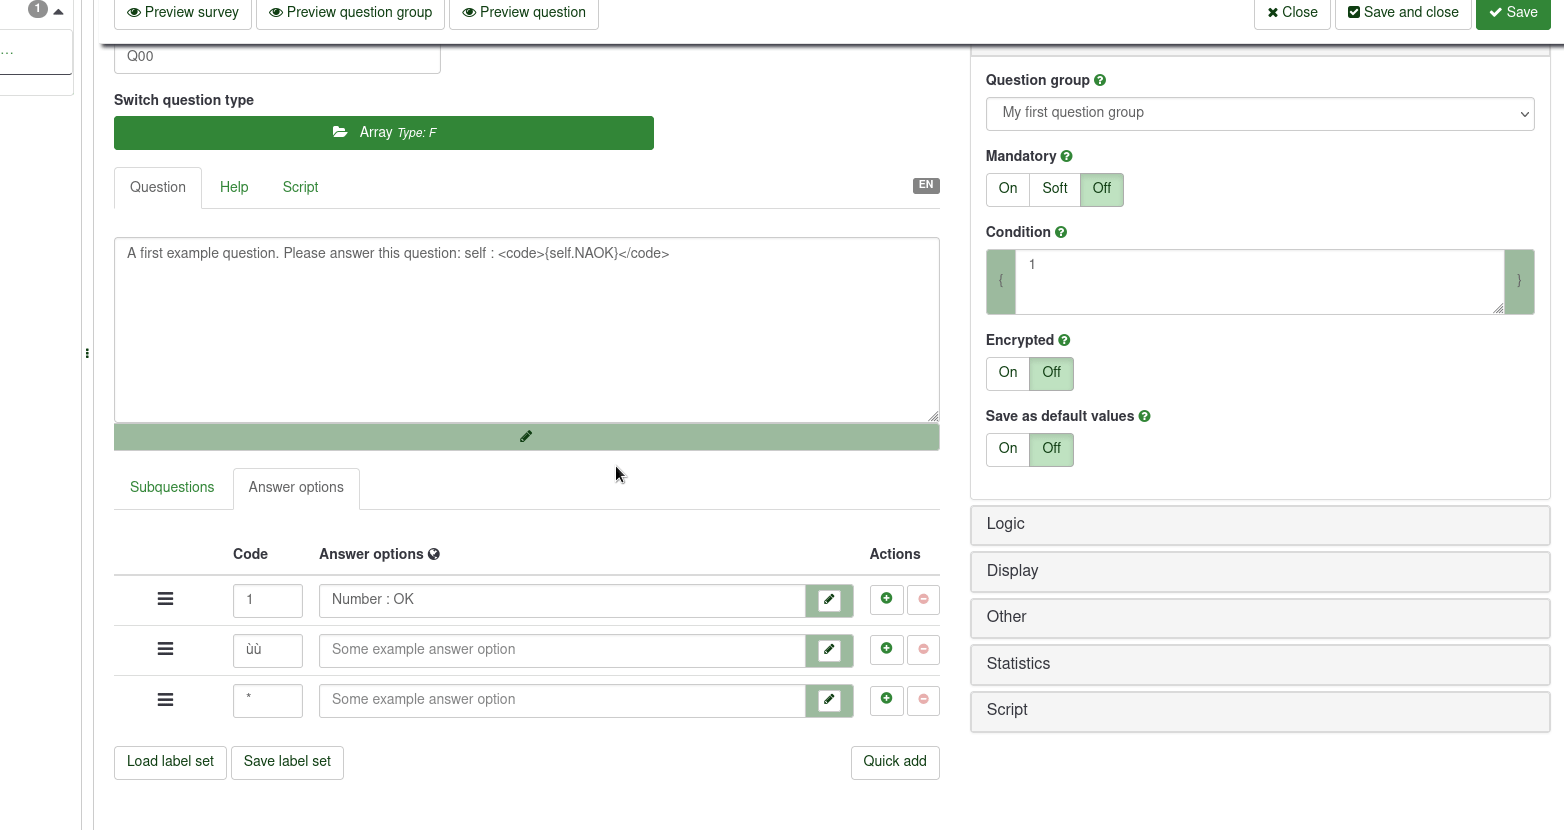The height and width of the screenshot is (830, 1564).
Task: Expand the Logic settings panel
Action: [x=1259, y=525]
